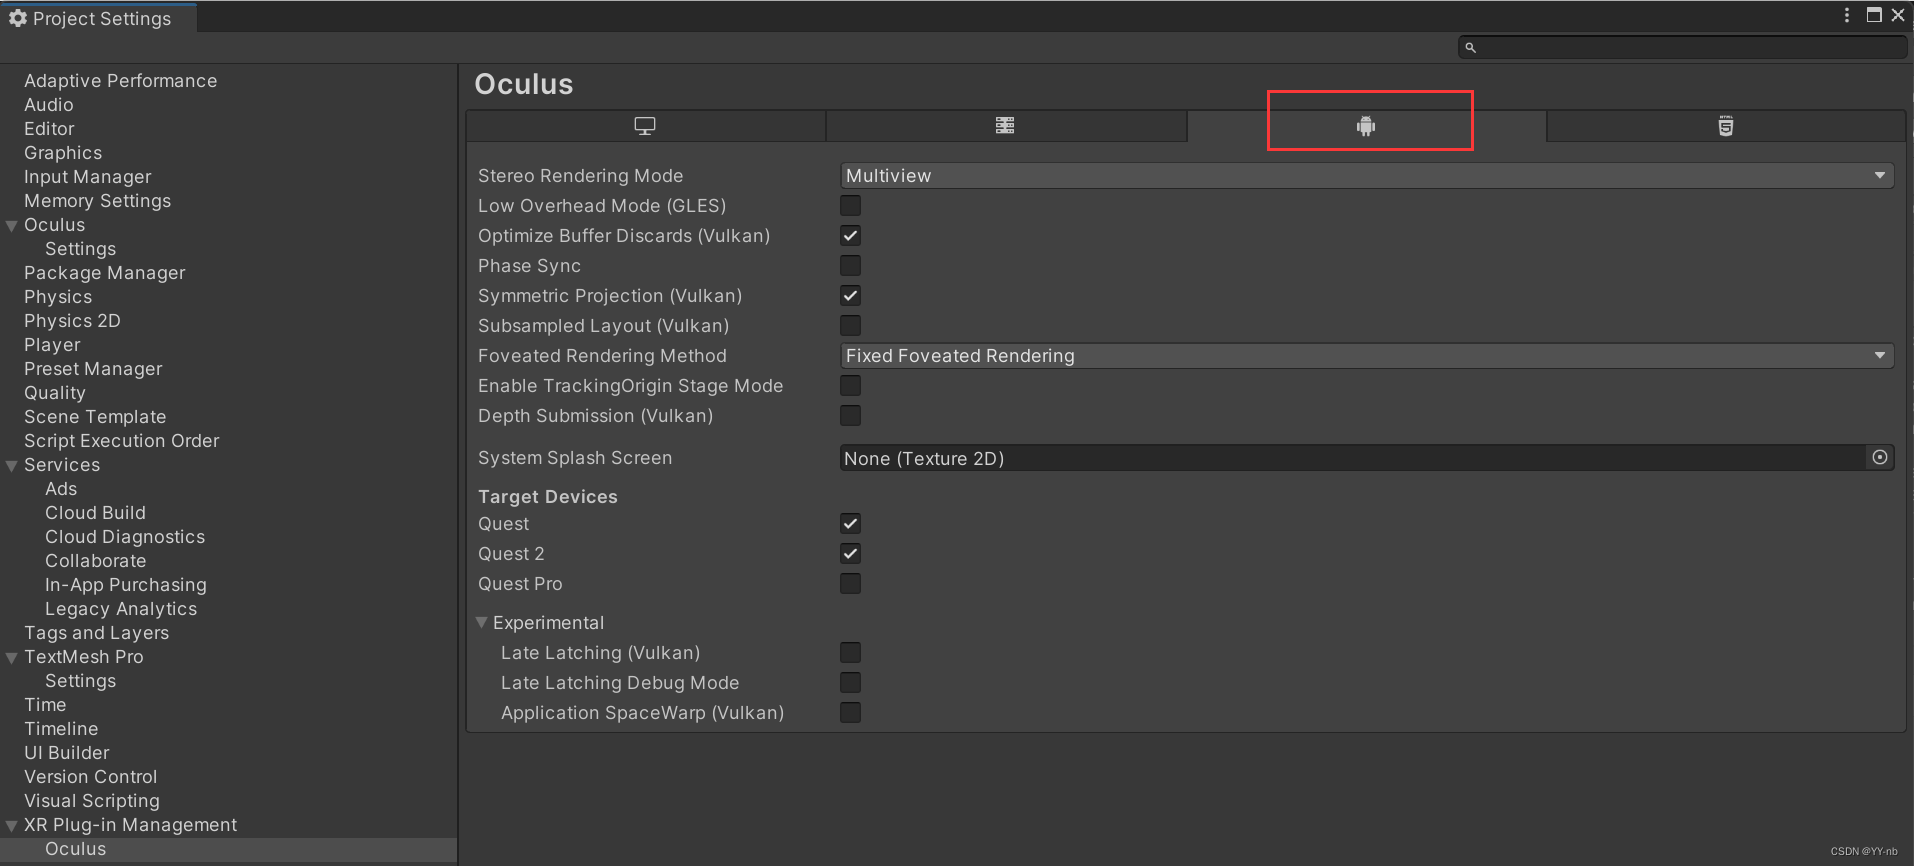Open Adaptive Performance settings
Image resolution: width=1914 pixels, height=866 pixels.
120,81
